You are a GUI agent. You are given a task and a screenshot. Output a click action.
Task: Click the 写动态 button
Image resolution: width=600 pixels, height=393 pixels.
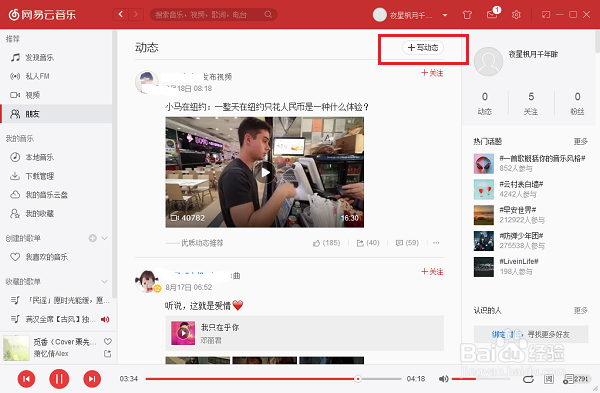click(x=422, y=47)
